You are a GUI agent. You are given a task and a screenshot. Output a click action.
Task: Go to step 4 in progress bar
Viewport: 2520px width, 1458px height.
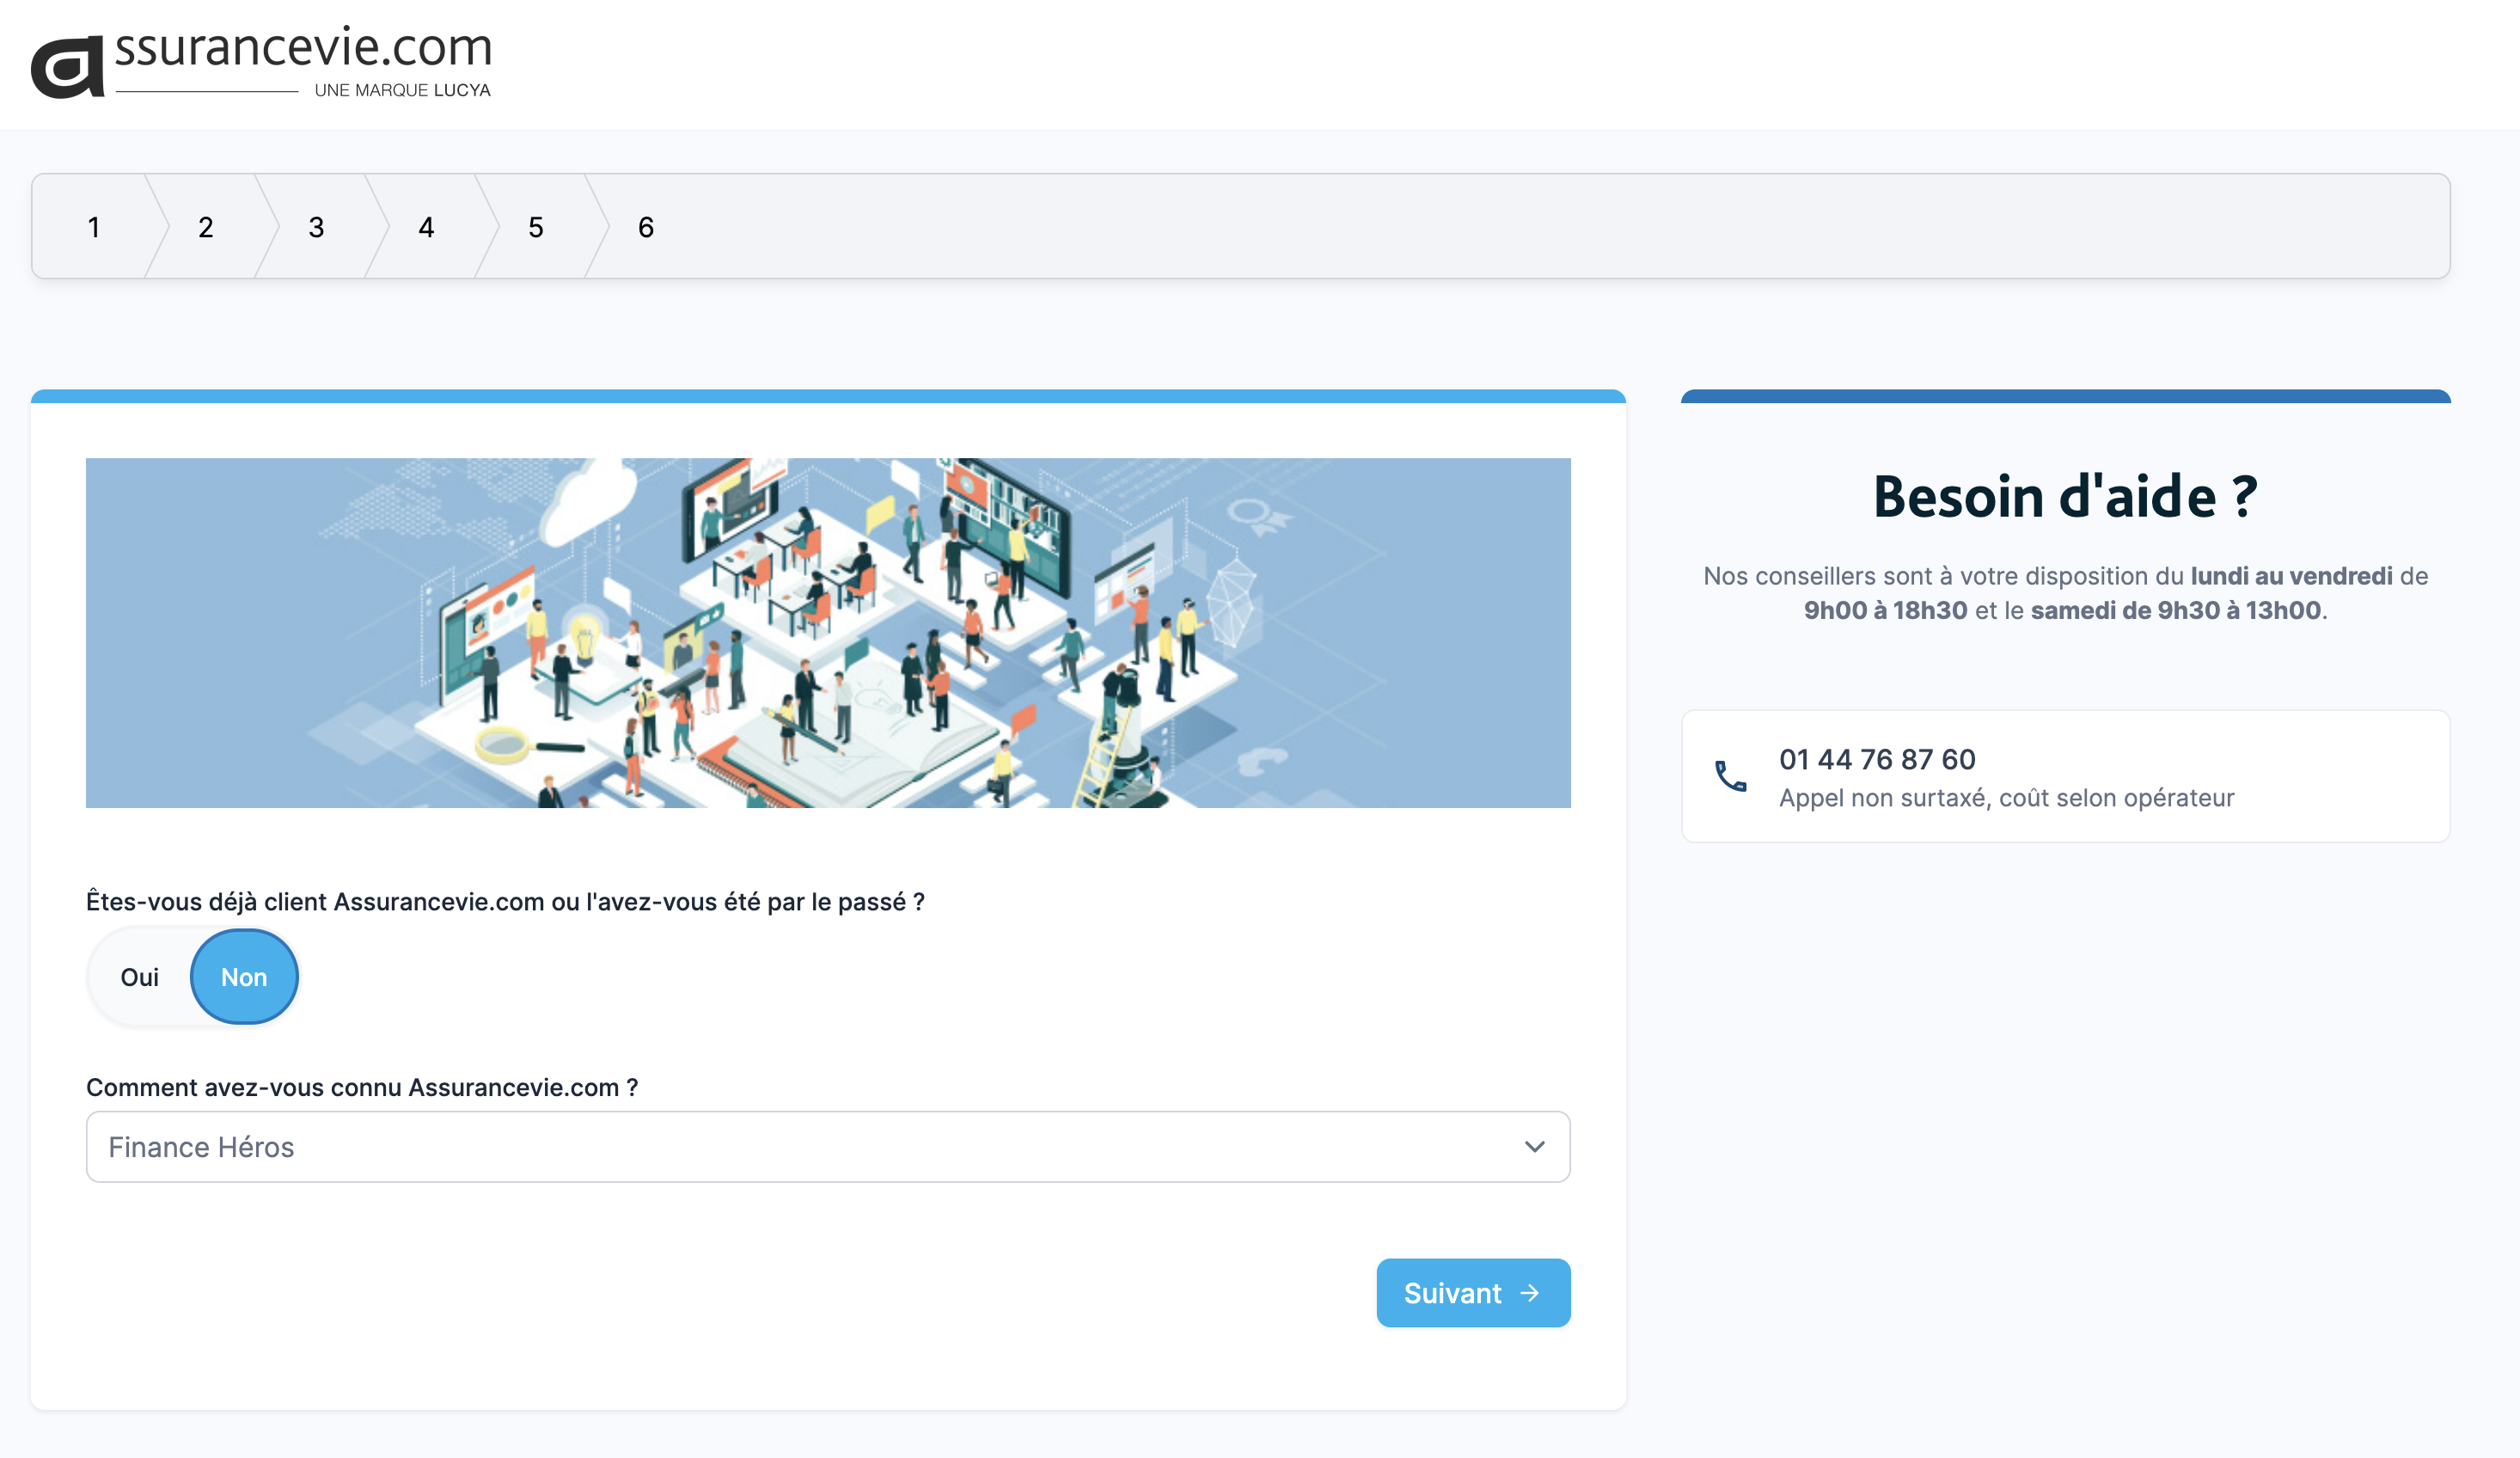(x=426, y=227)
